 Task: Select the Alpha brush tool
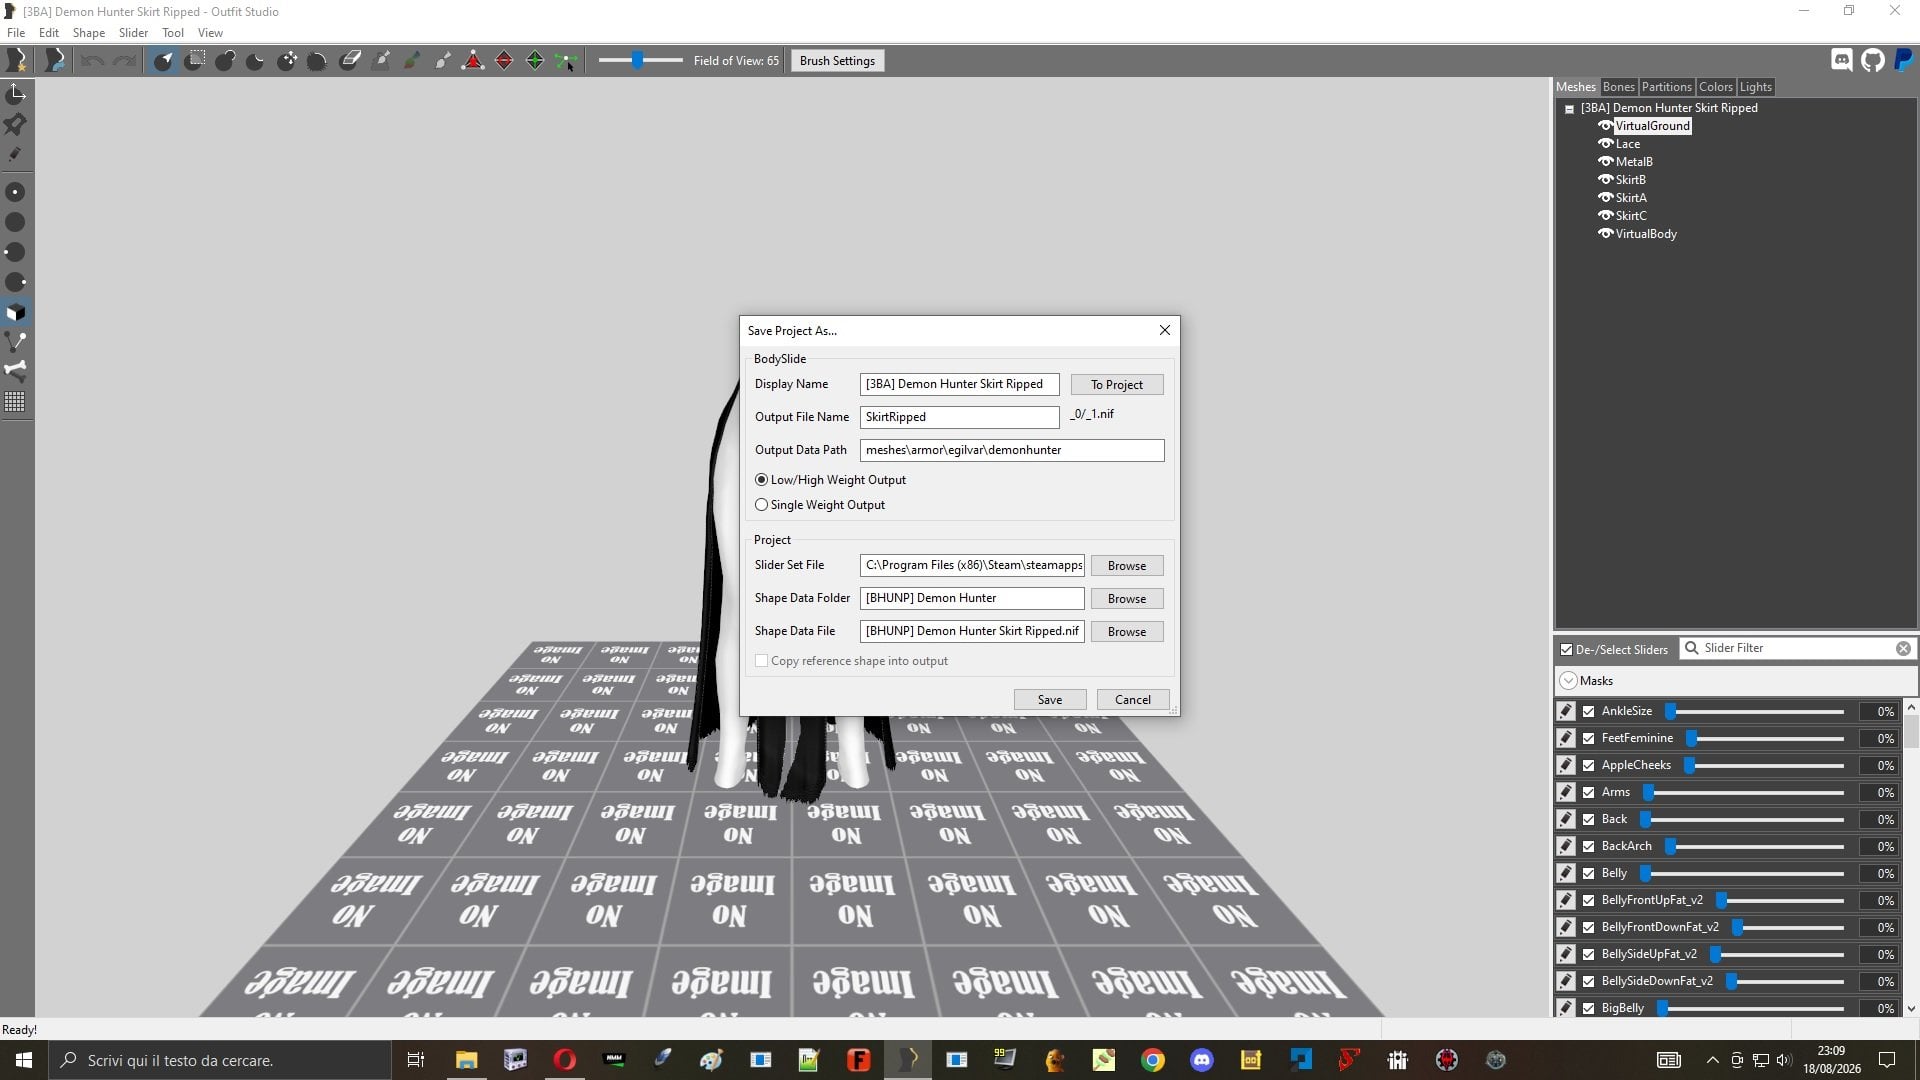coord(442,61)
